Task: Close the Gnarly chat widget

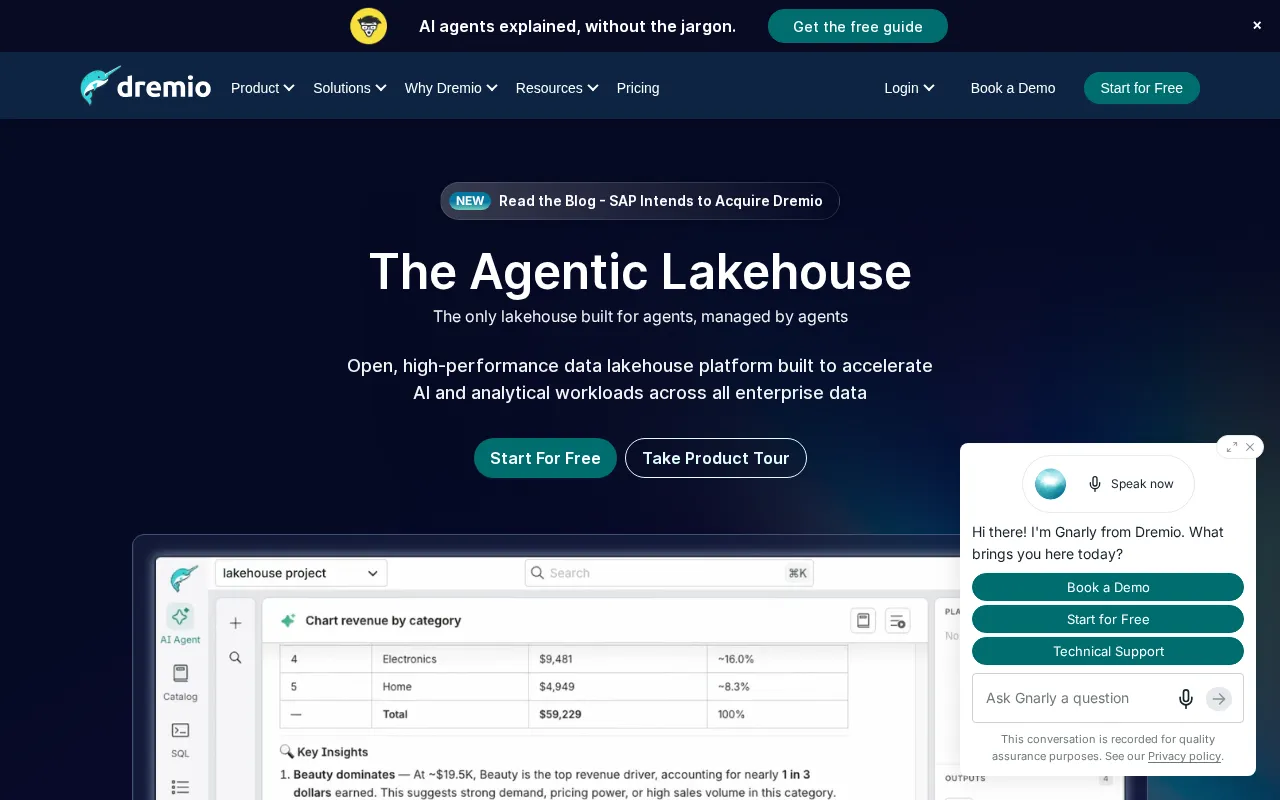Action: [x=1250, y=447]
